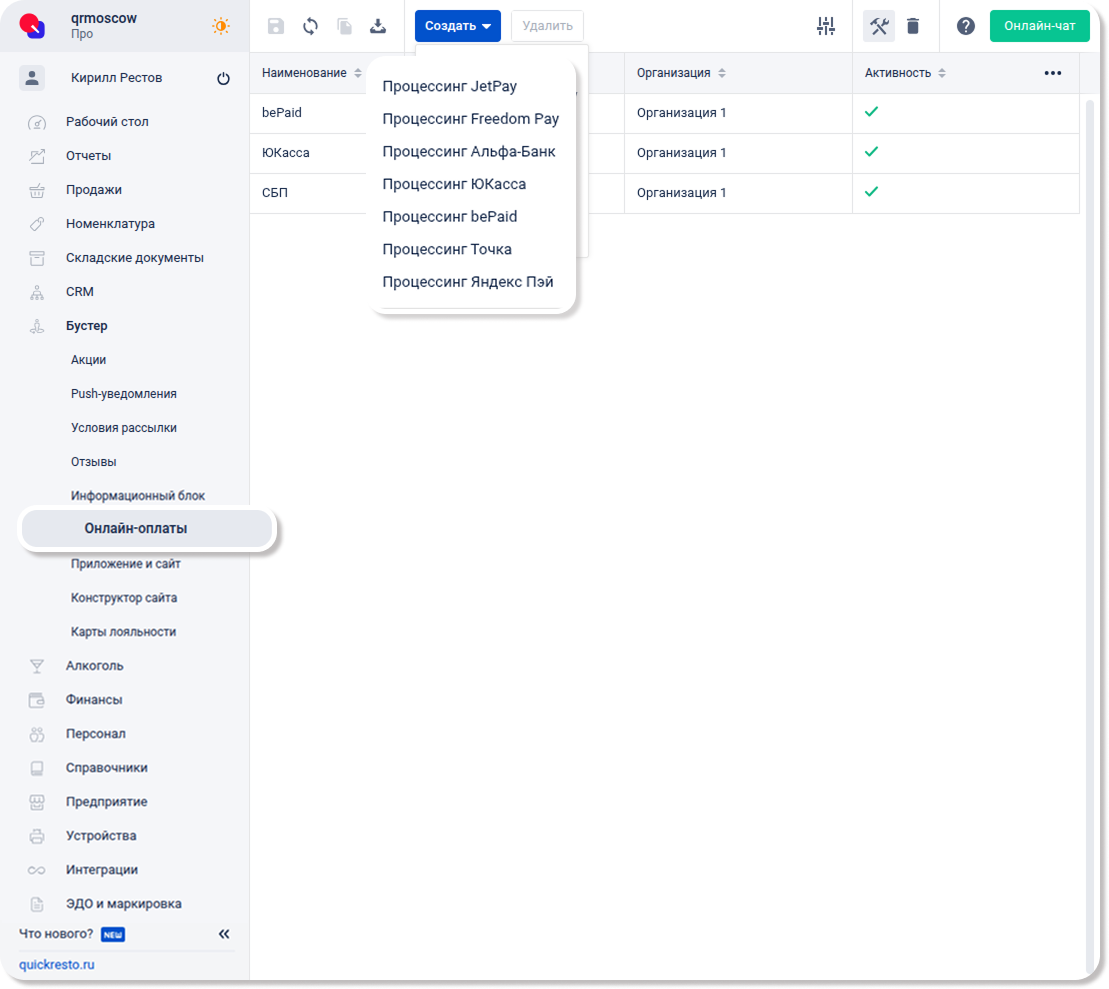Viewport: 1109px width, 989px height.
Task: Follow the quickresto.ru link
Action: click(x=57, y=965)
